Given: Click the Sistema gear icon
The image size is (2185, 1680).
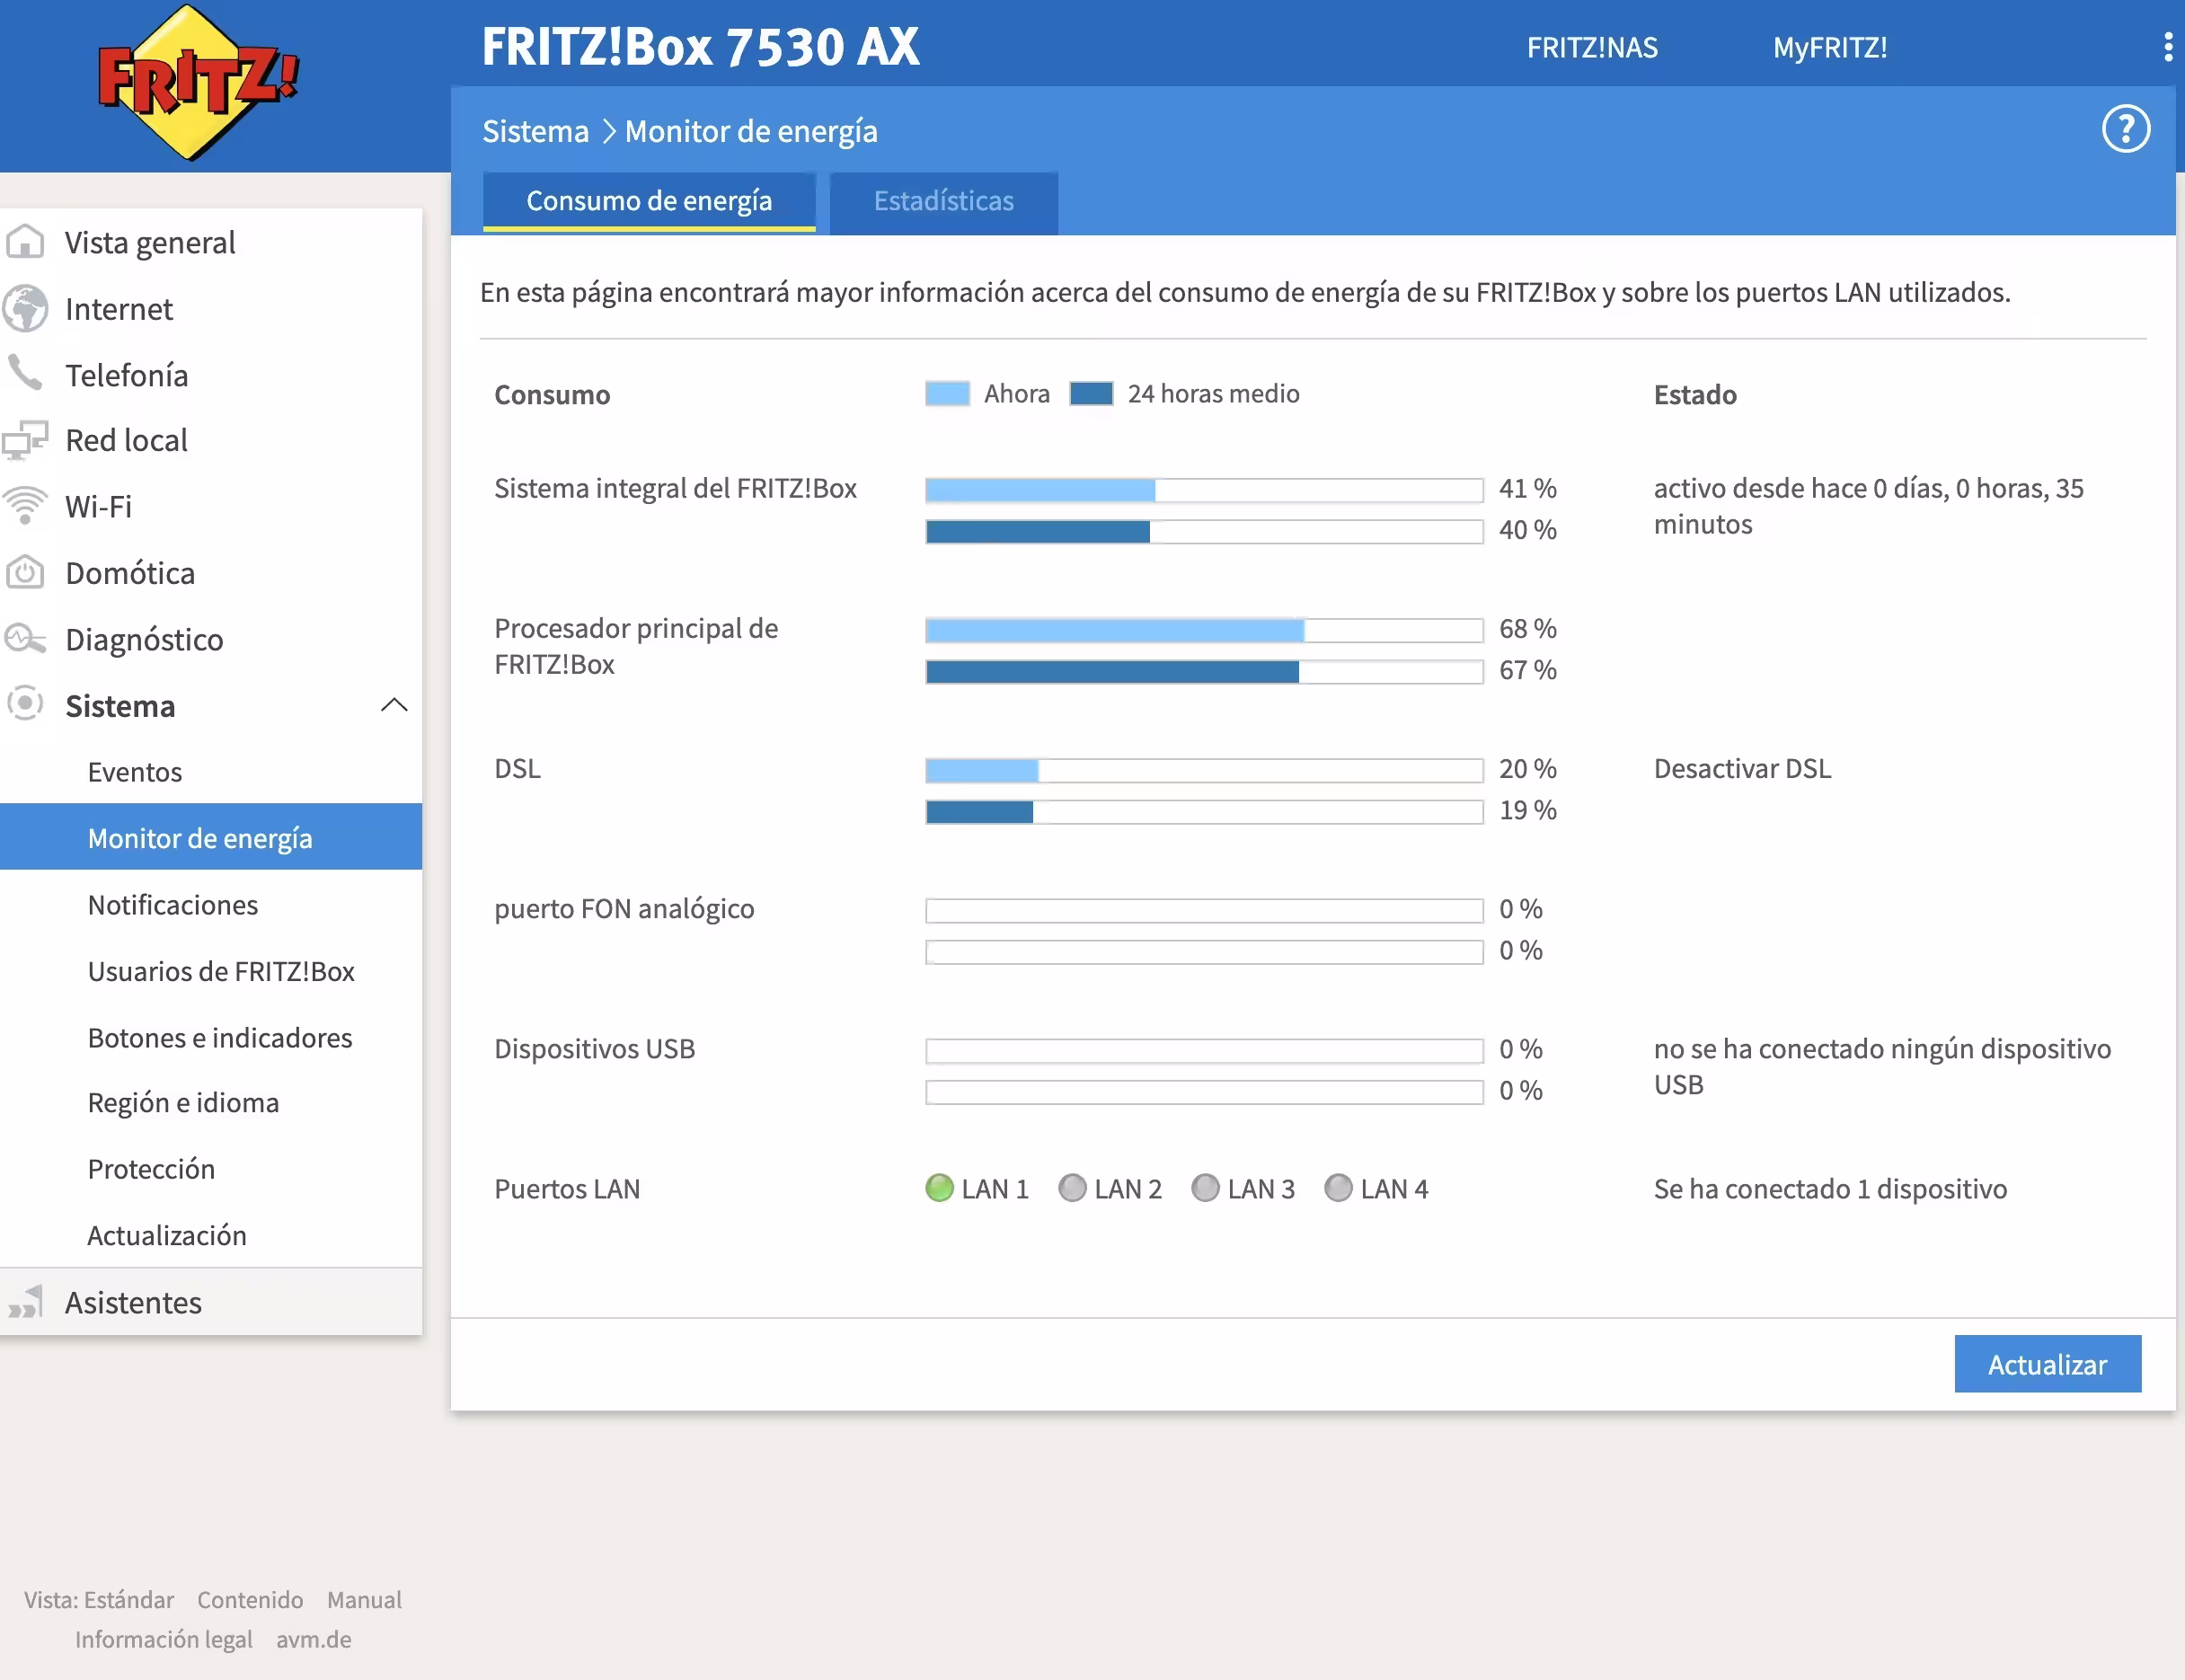Looking at the screenshot, I should [25, 704].
